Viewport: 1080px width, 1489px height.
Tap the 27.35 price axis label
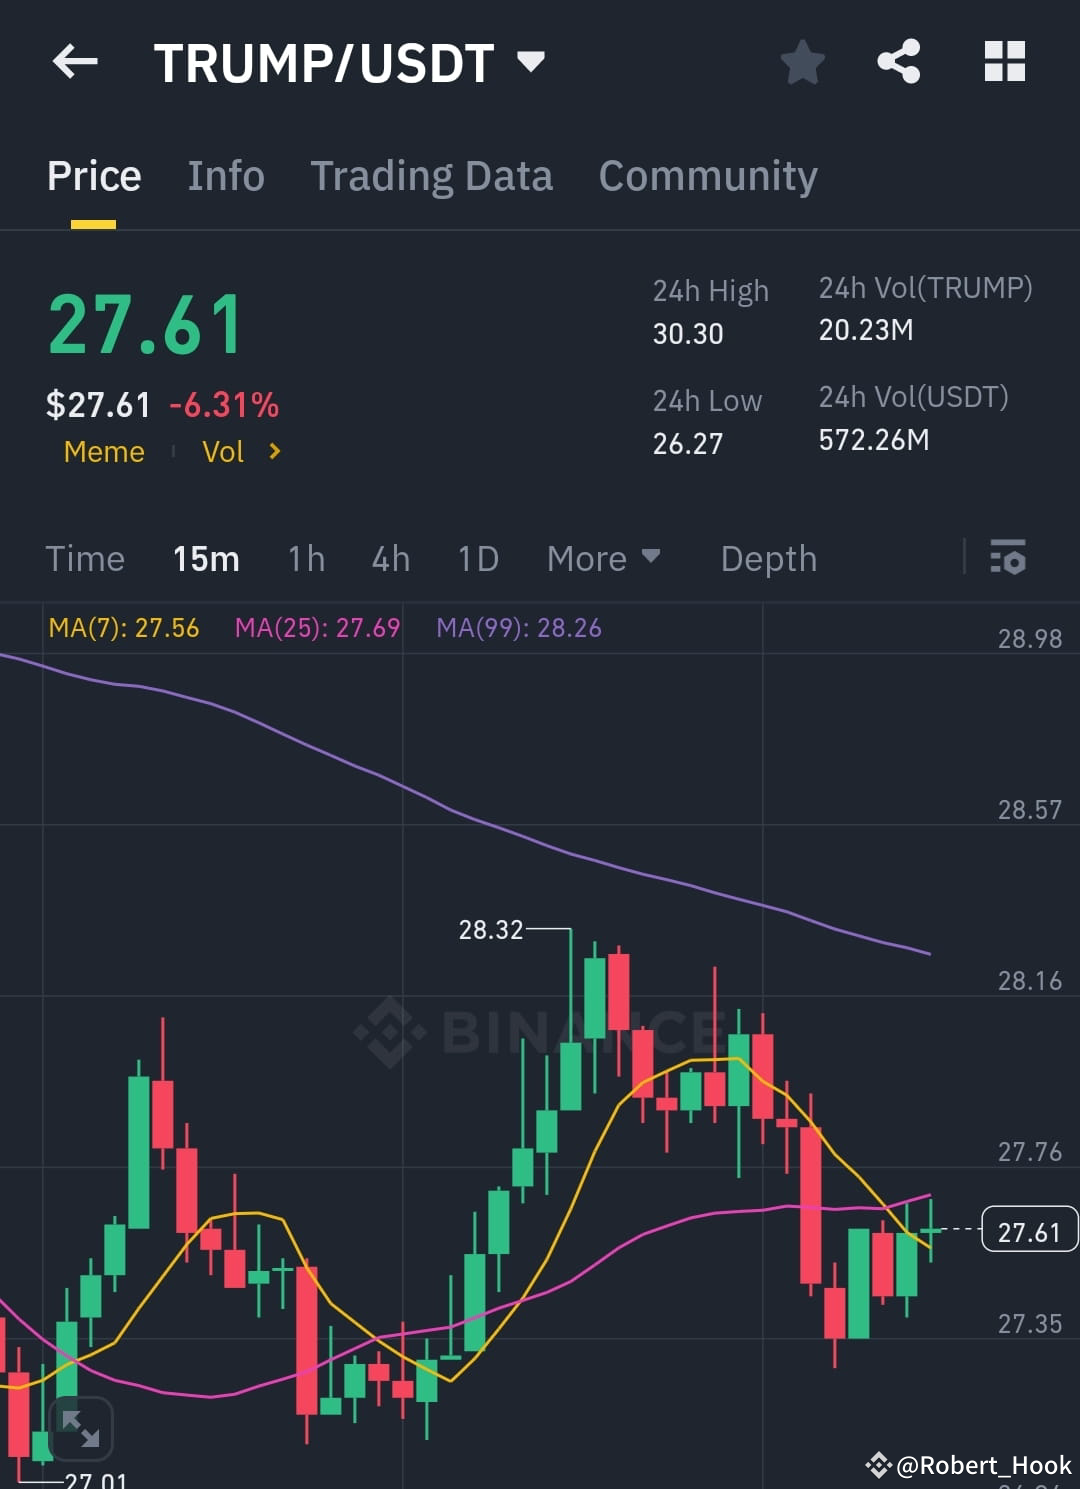(1030, 1324)
